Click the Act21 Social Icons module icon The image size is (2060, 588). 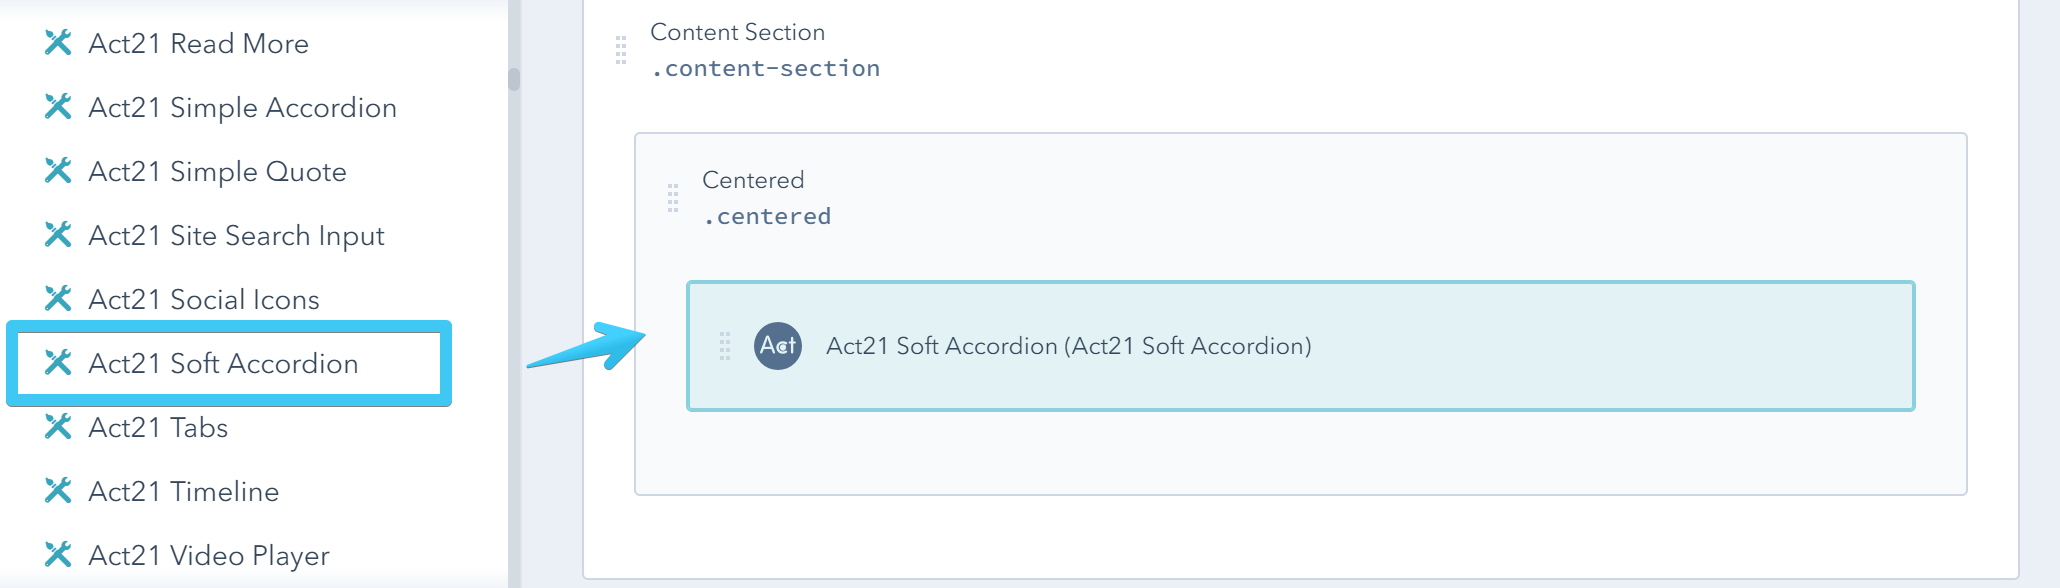point(62,299)
